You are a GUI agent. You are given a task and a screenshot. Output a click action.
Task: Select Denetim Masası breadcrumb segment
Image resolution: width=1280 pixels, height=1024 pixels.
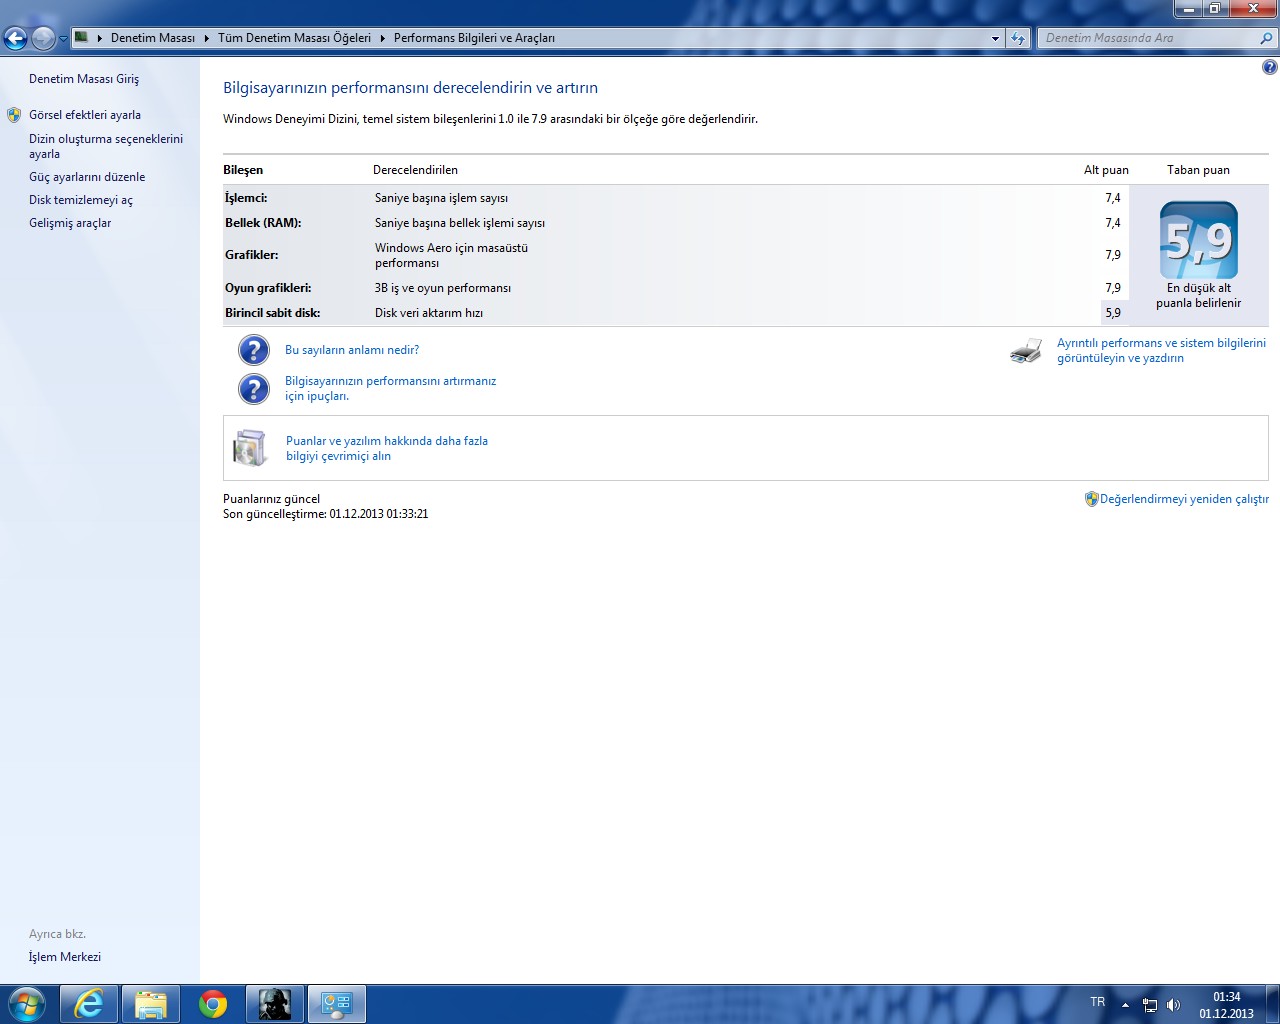click(153, 38)
